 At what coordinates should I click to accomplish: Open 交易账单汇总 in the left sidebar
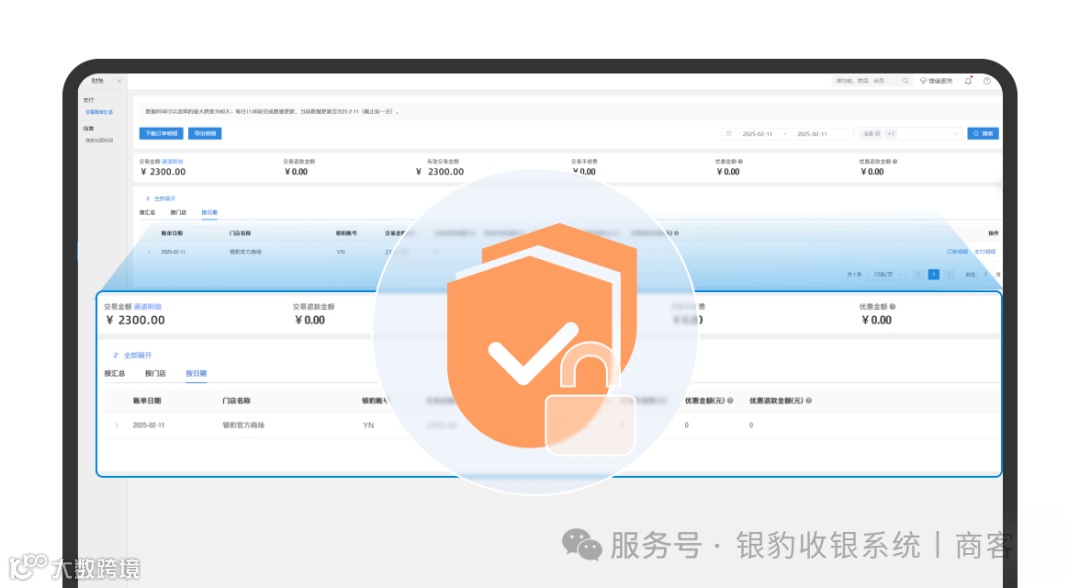[x=98, y=112]
